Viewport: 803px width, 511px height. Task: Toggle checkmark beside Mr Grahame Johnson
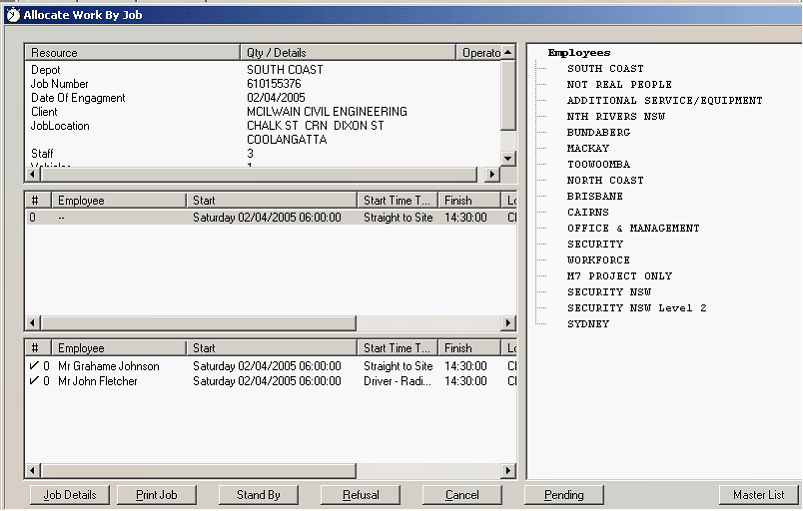click(x=33, y=366)
